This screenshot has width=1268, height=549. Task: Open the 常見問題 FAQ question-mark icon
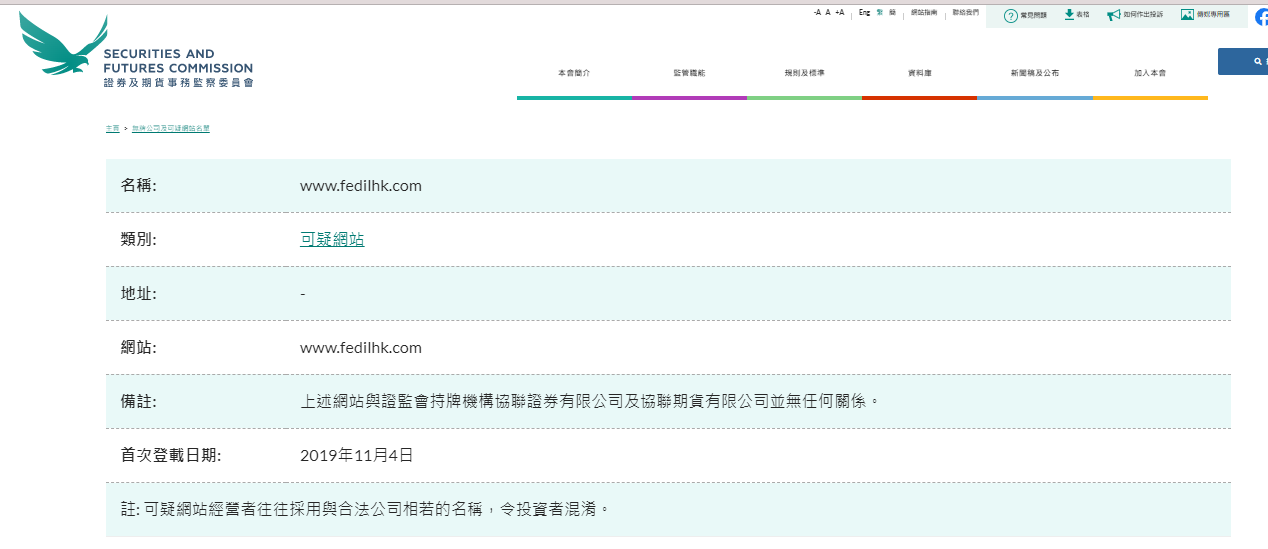tap(1010, 15)
